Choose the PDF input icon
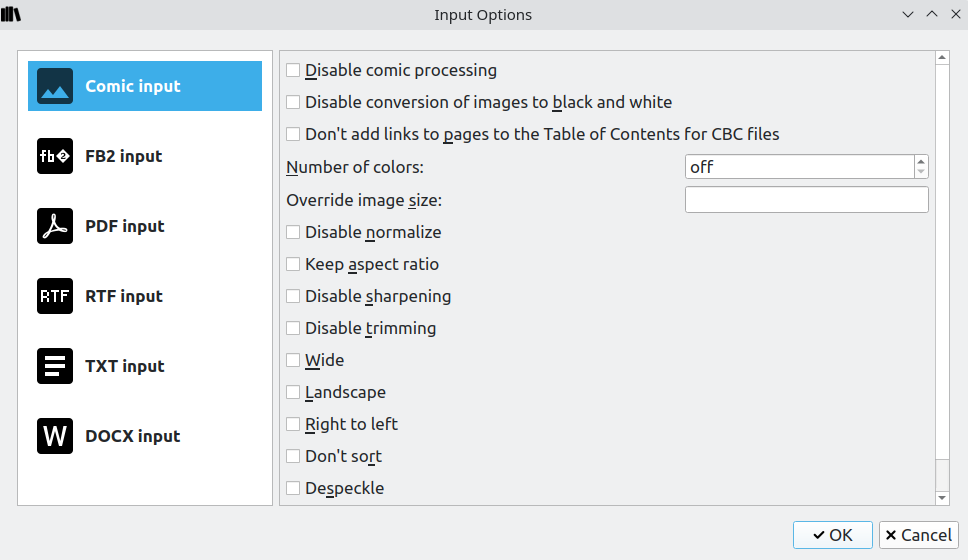The width and height of the screenshot is (968, 560). tap(55, 226)
